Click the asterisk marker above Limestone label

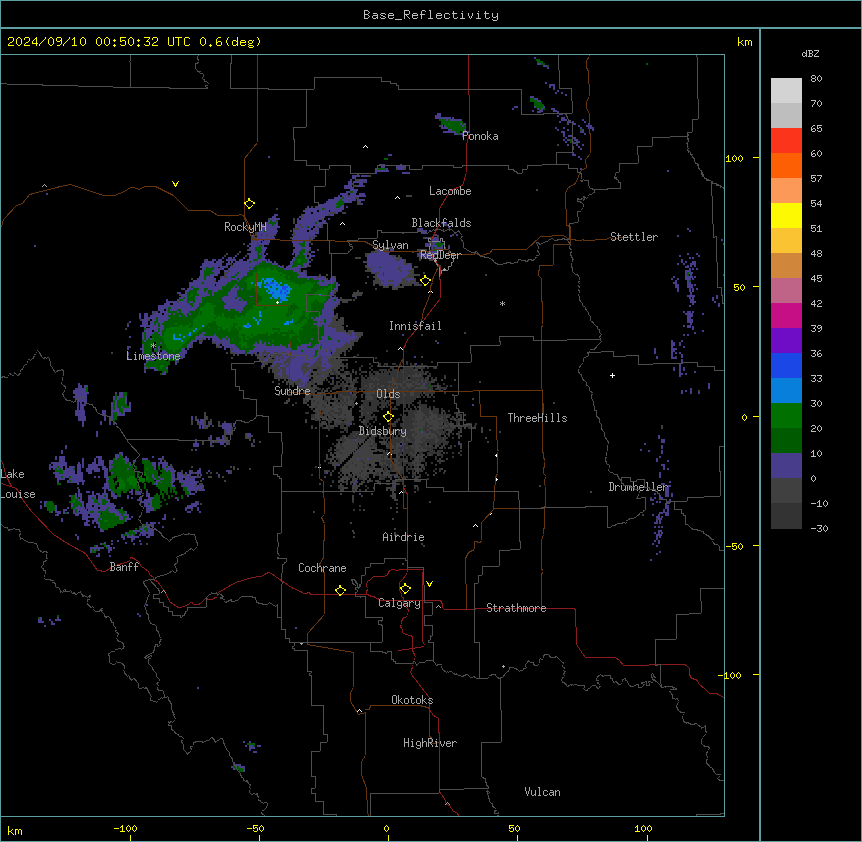coord(153,346)
